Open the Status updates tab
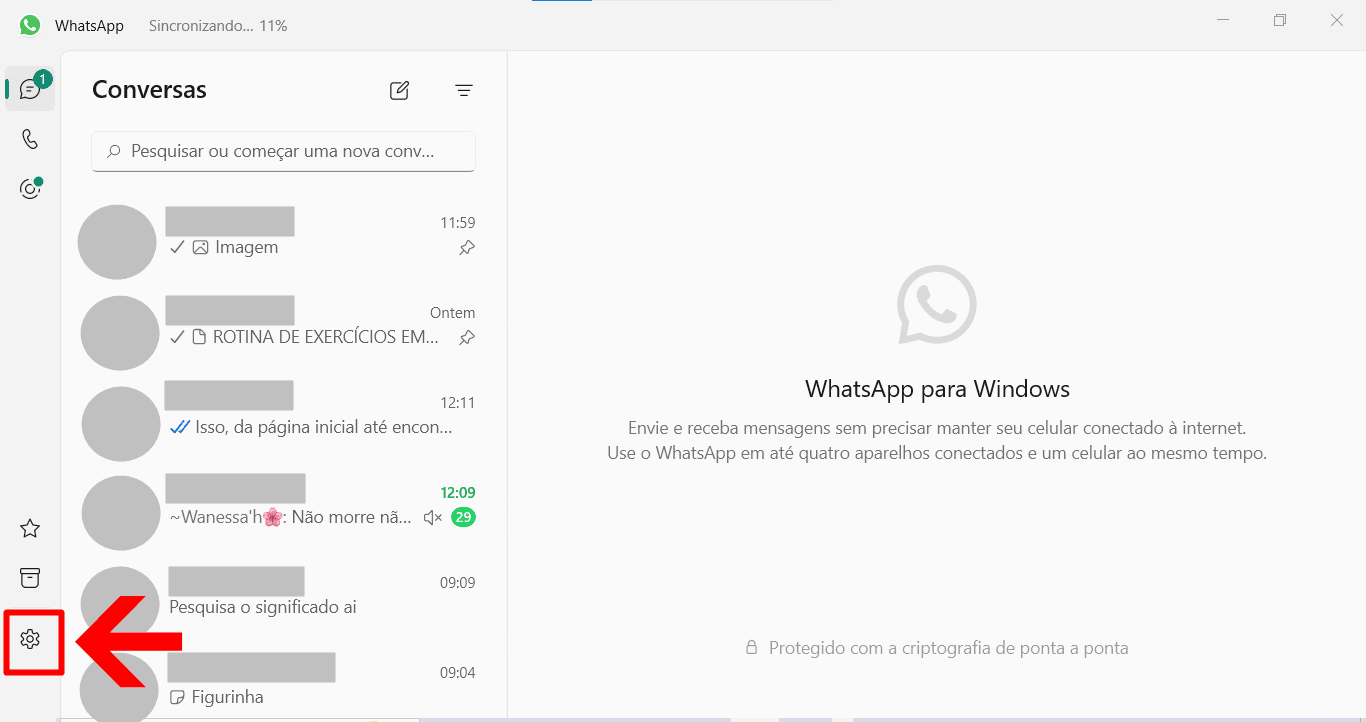The height and width of the screenshot is (722, 1366). click(30, 188)
